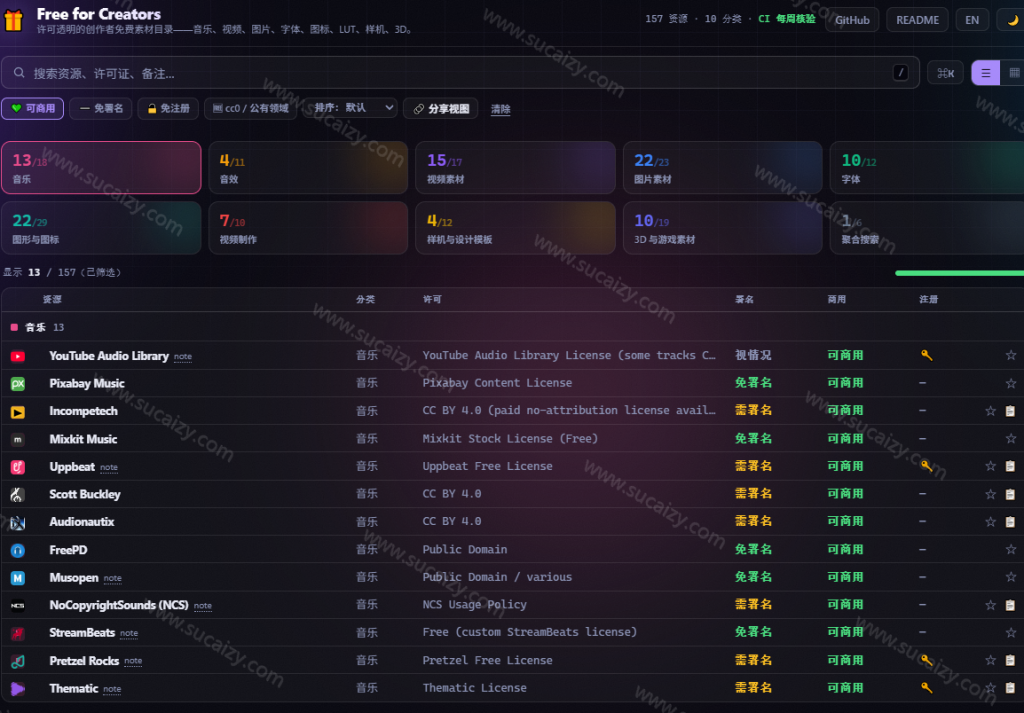Click the green progress bar indicator
Screen dimensions: 1024x713
click(959, 273)
